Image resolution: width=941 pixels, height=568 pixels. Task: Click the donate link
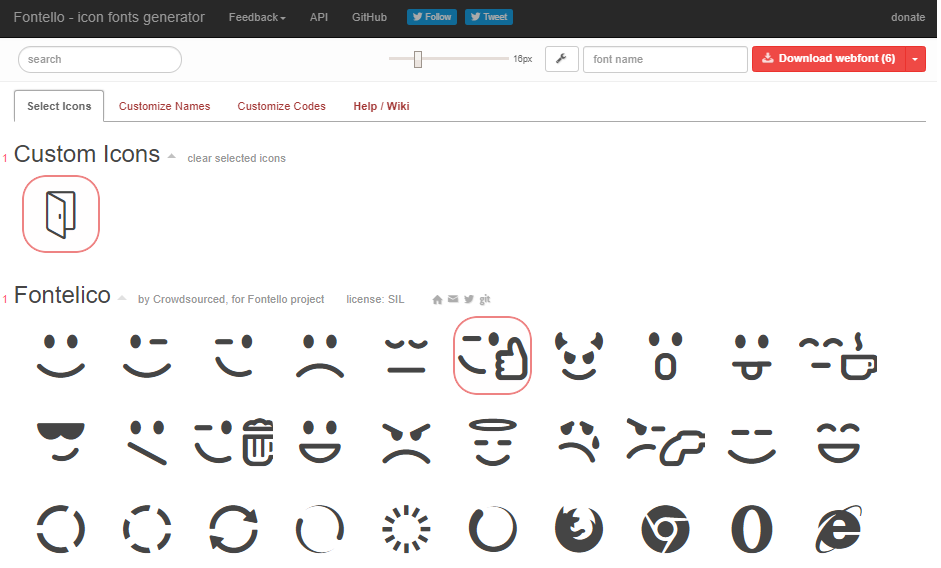907,17
